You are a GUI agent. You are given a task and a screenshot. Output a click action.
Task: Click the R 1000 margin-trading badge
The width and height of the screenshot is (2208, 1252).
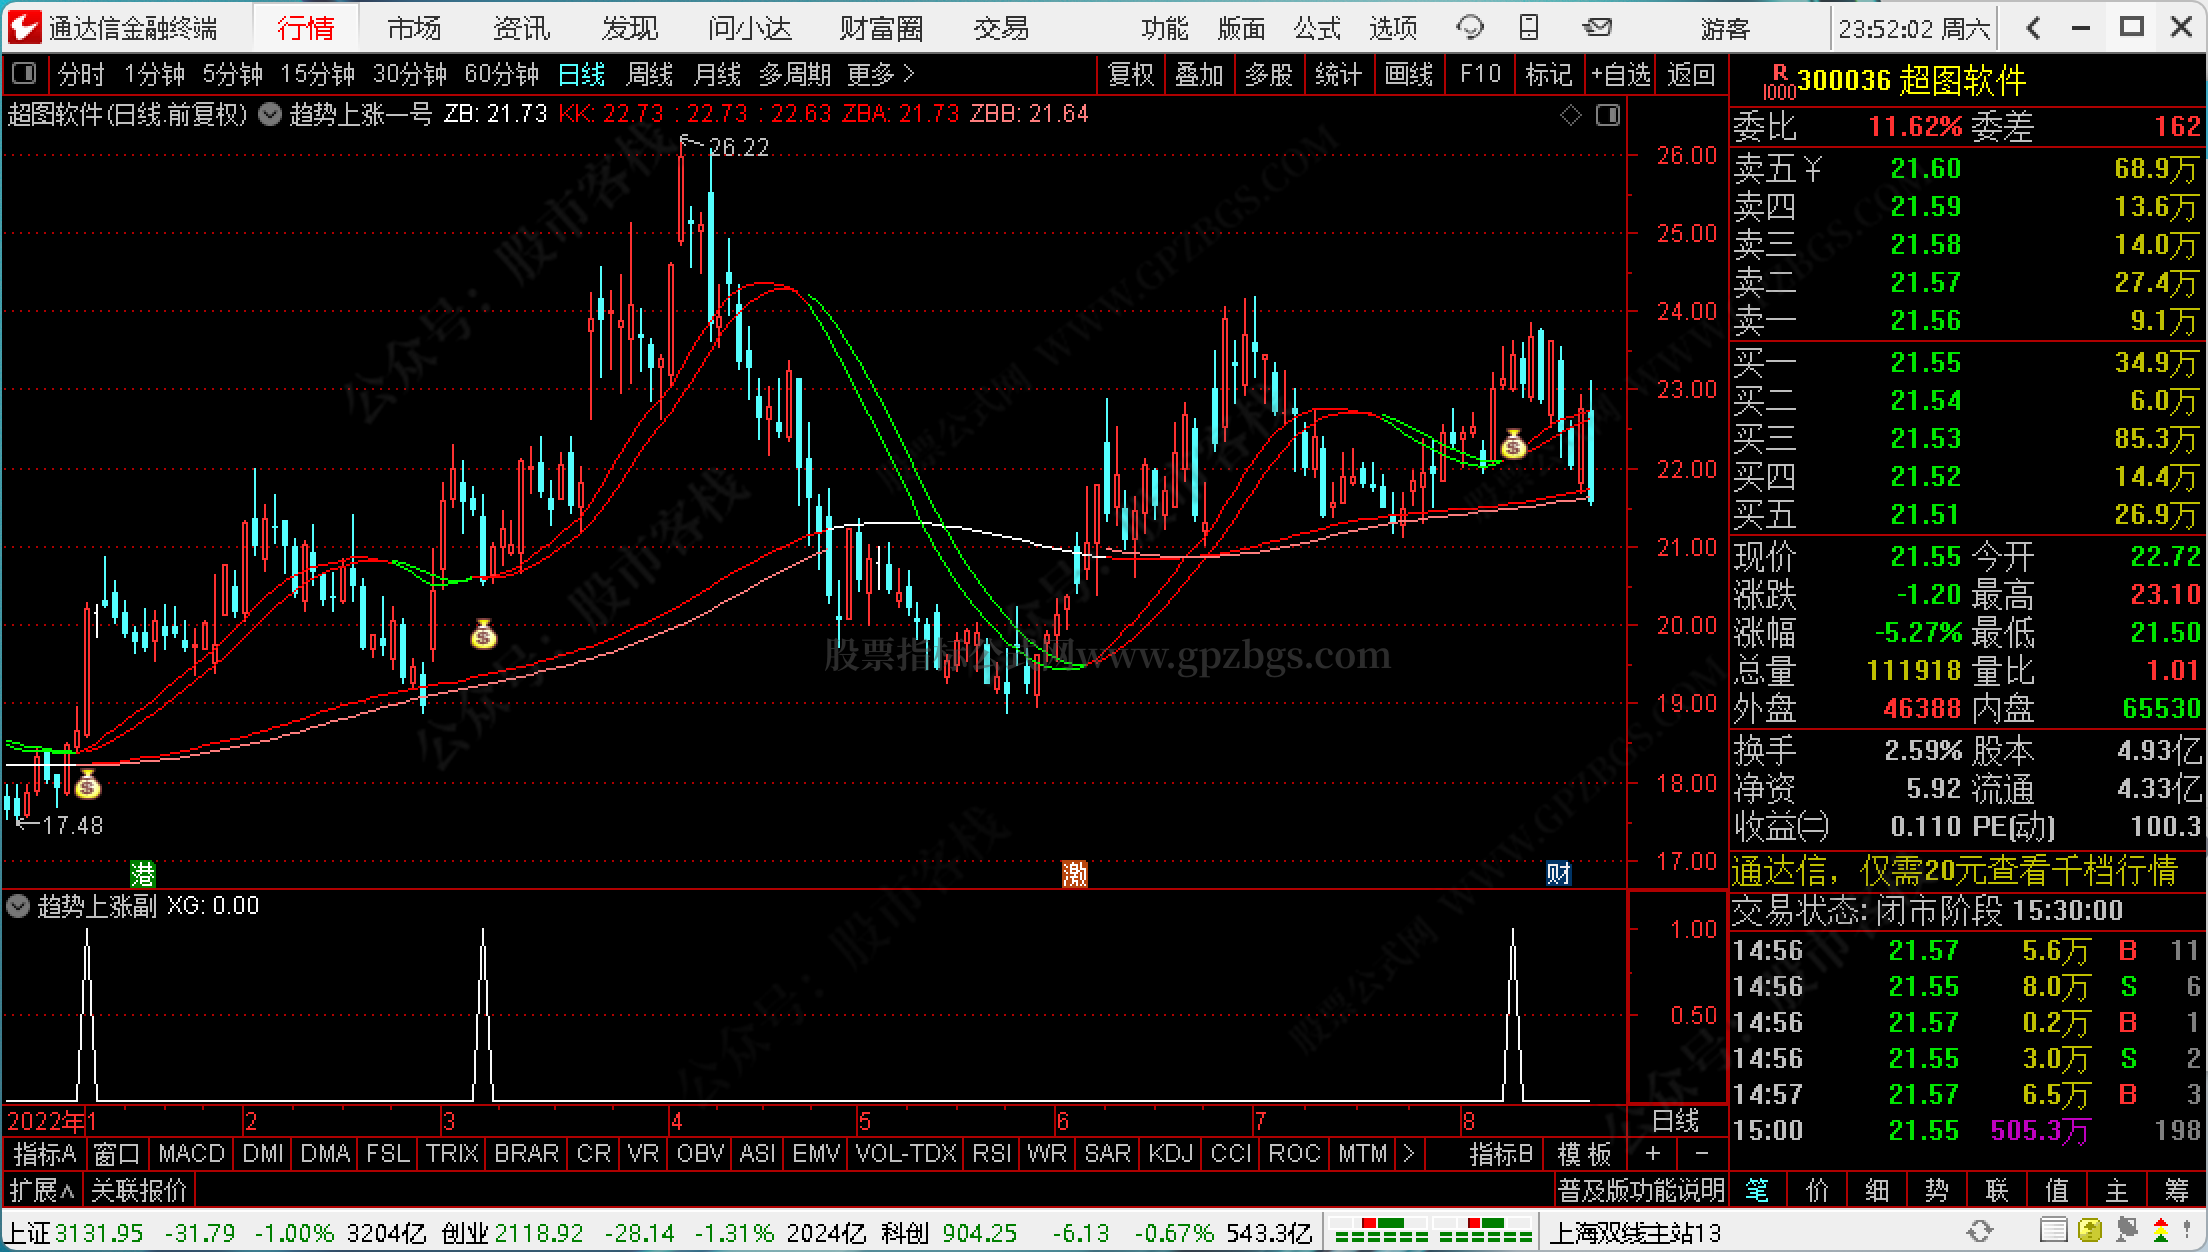(1779, 82)
